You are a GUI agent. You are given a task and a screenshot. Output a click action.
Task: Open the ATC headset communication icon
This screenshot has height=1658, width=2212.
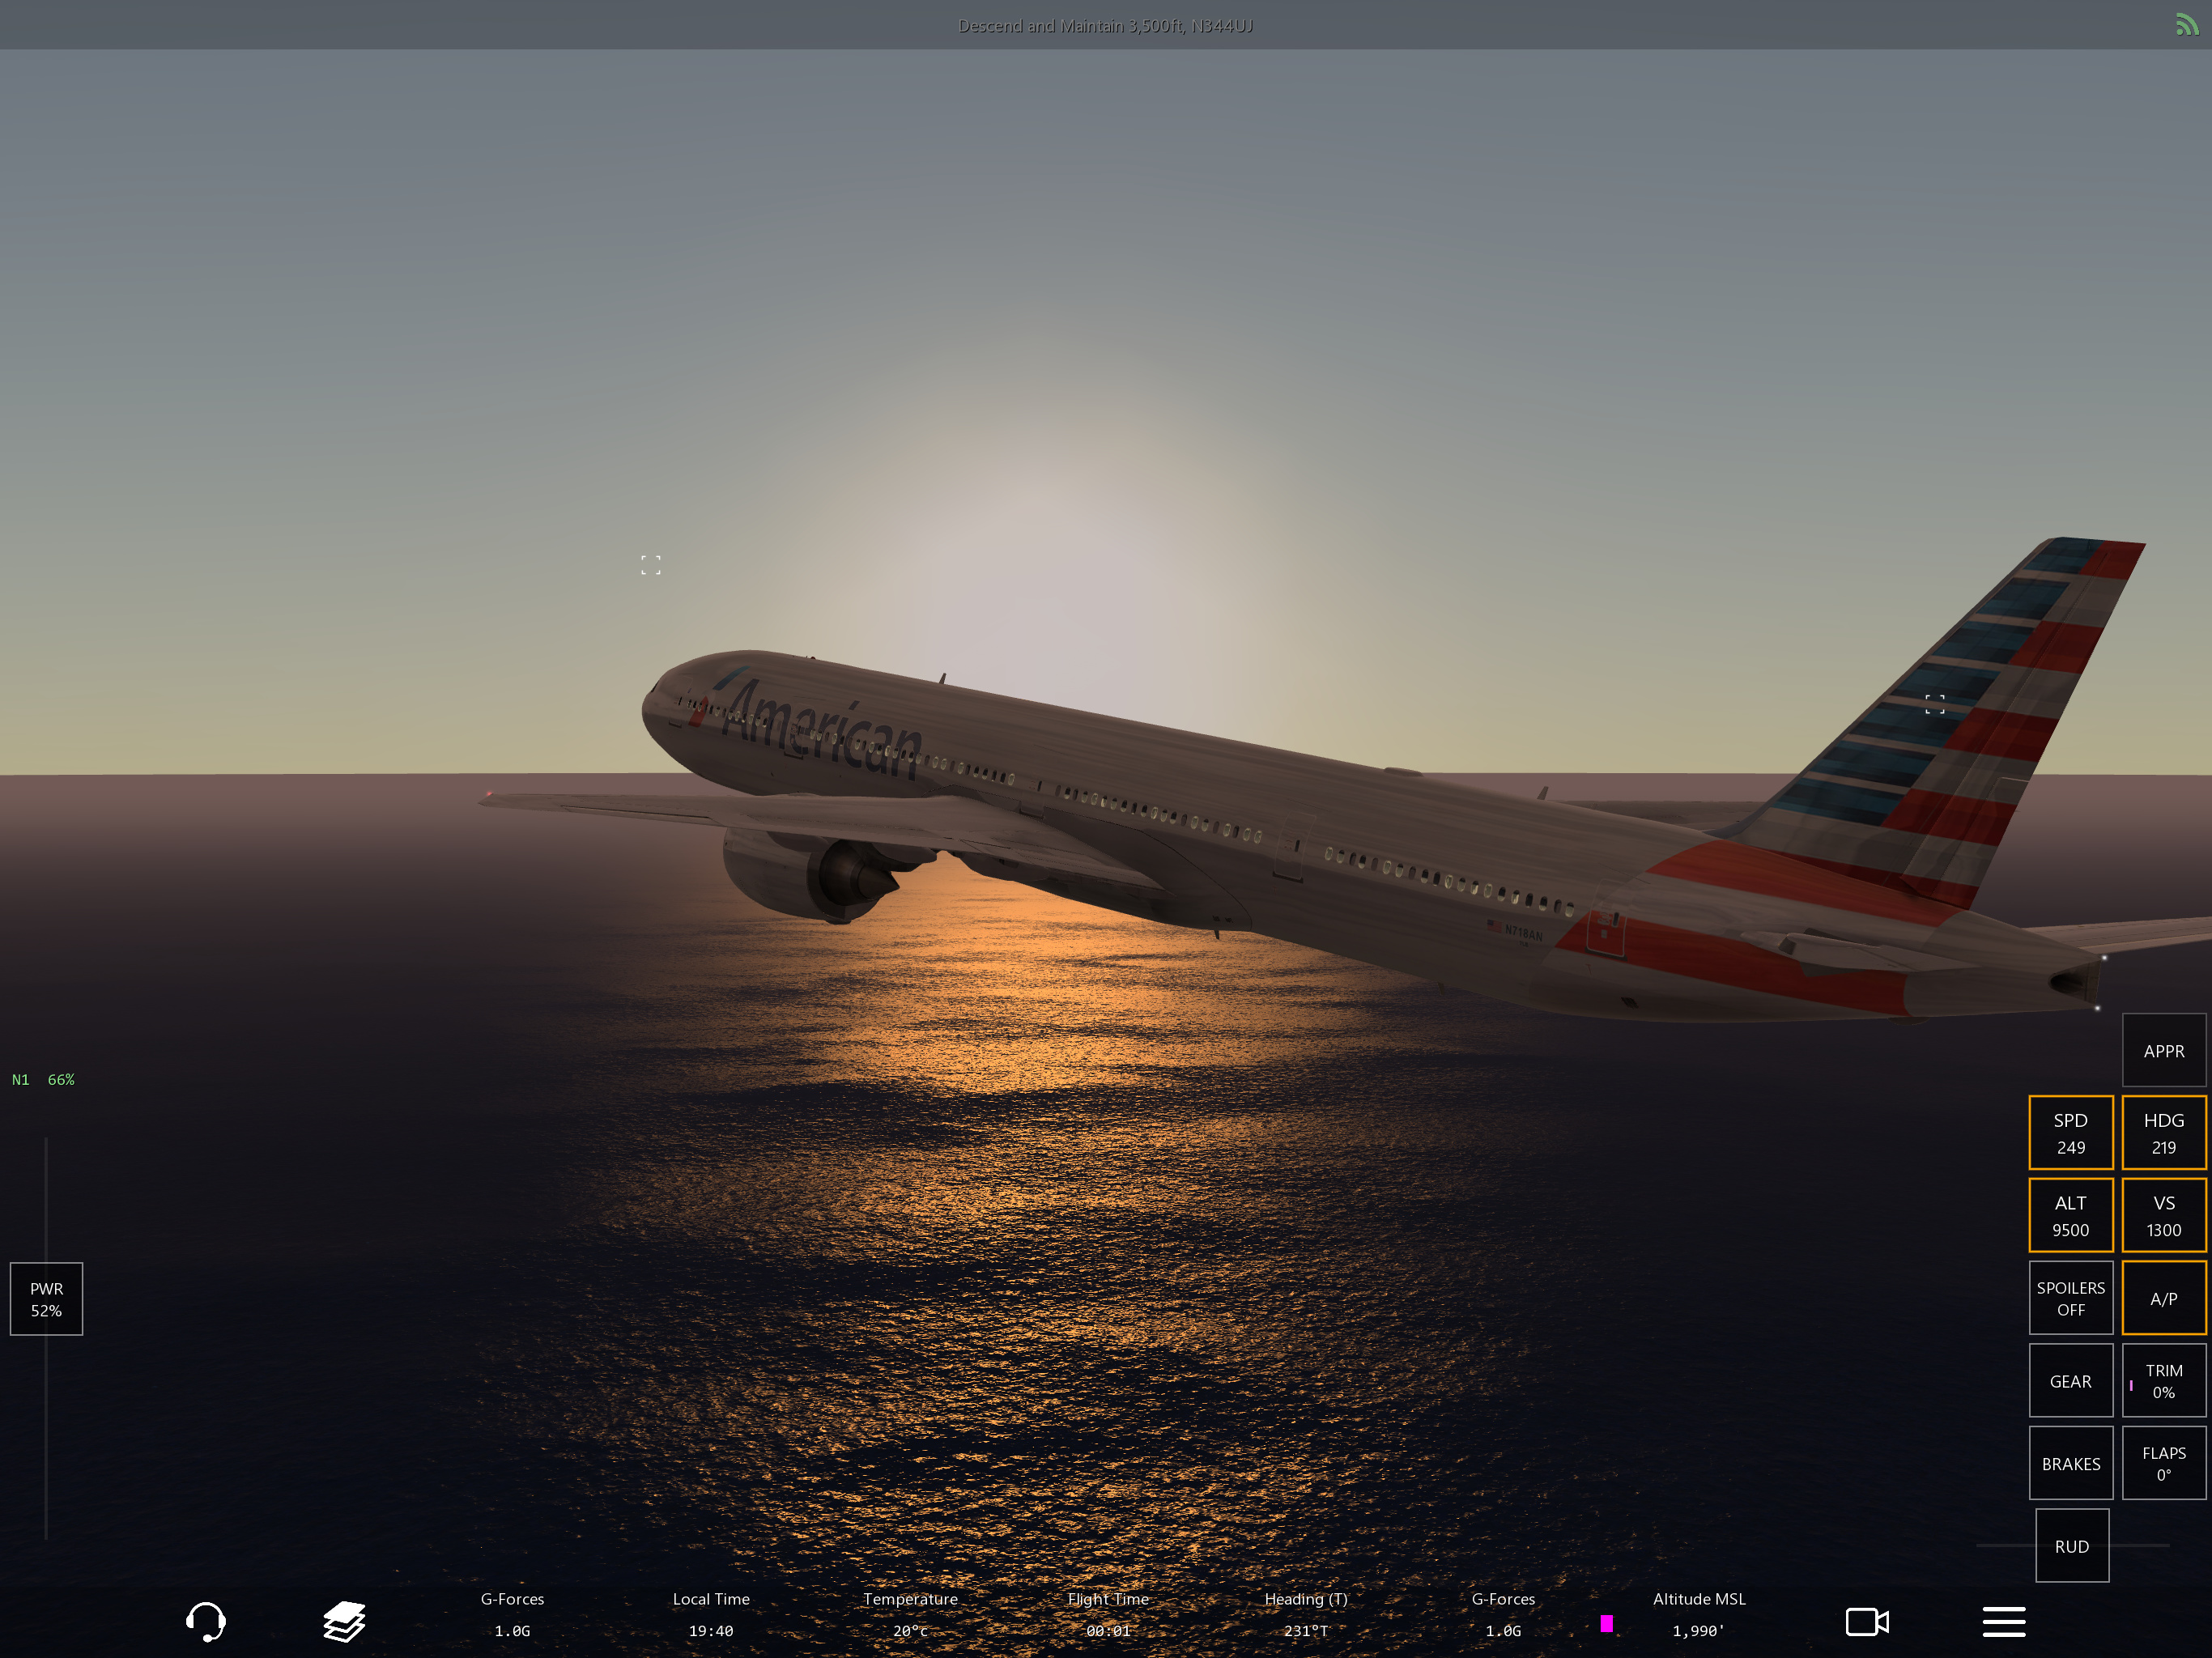(x=206, y=1621)
